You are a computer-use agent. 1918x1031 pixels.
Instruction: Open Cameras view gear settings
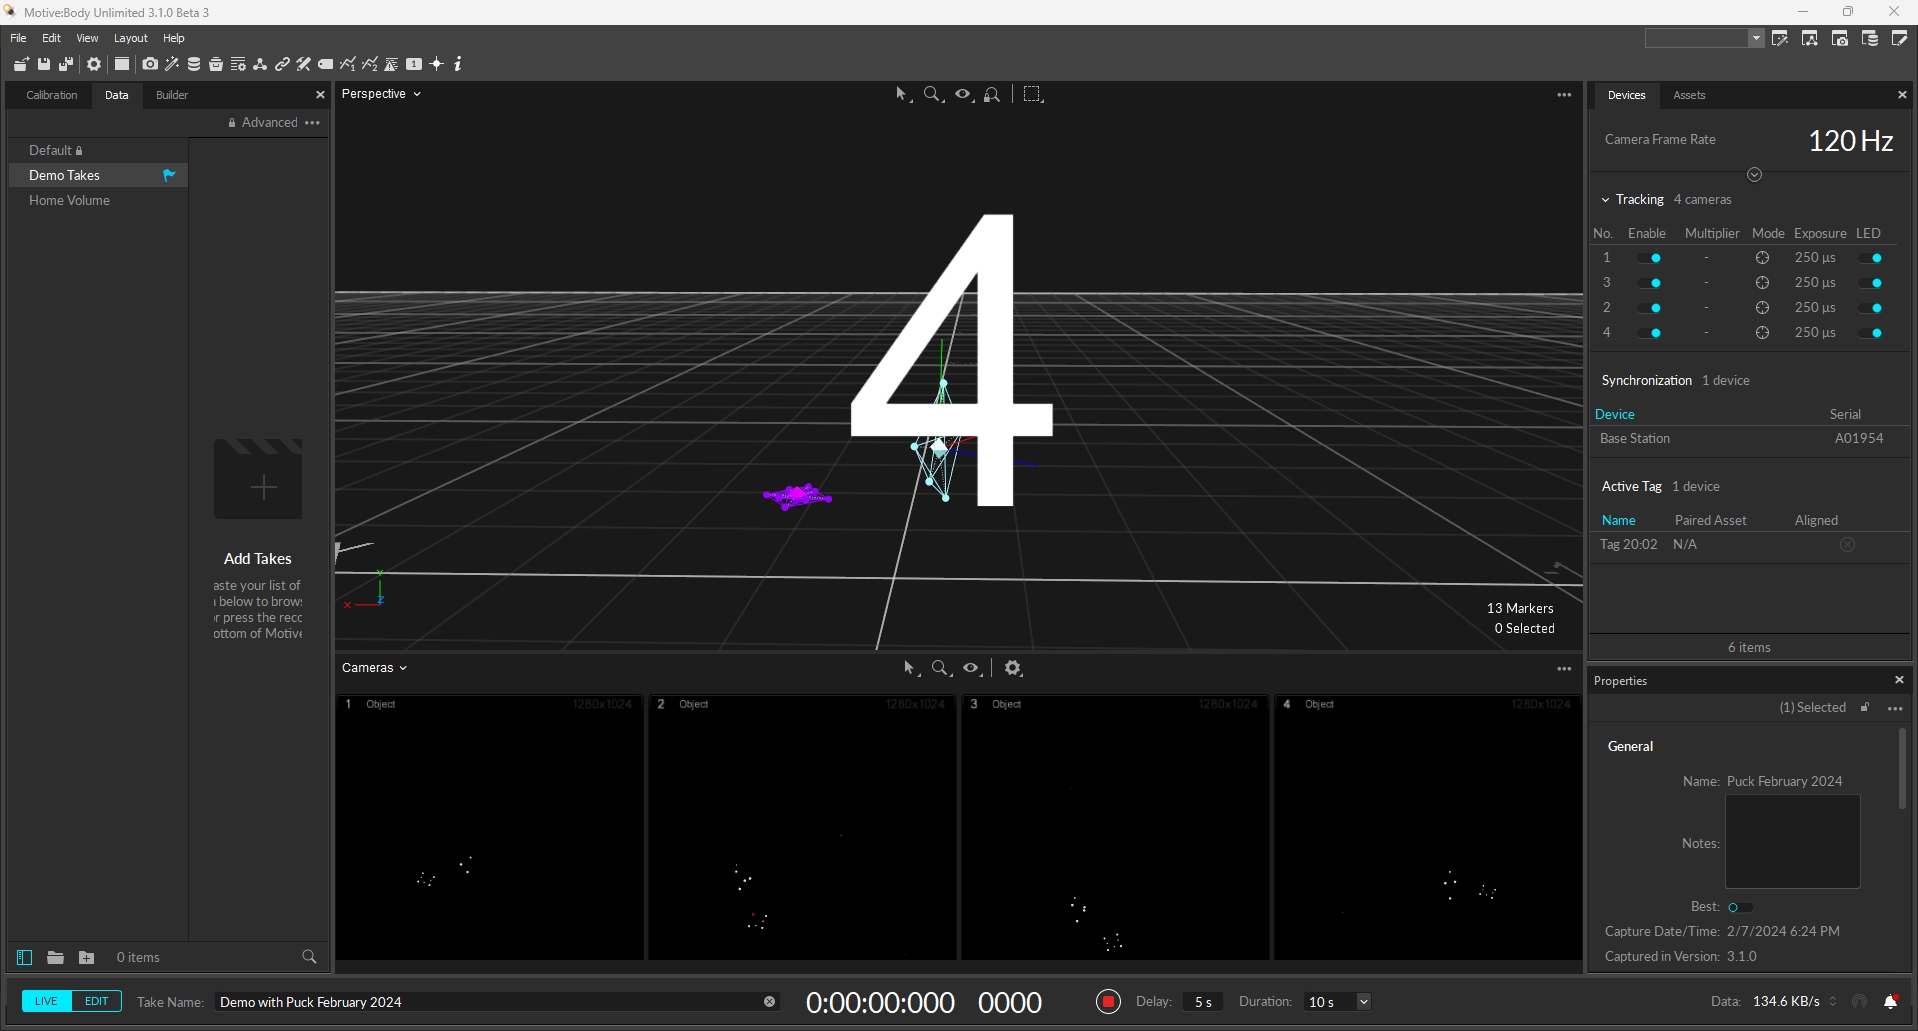pyautogui.click(x=1013, y=668)
